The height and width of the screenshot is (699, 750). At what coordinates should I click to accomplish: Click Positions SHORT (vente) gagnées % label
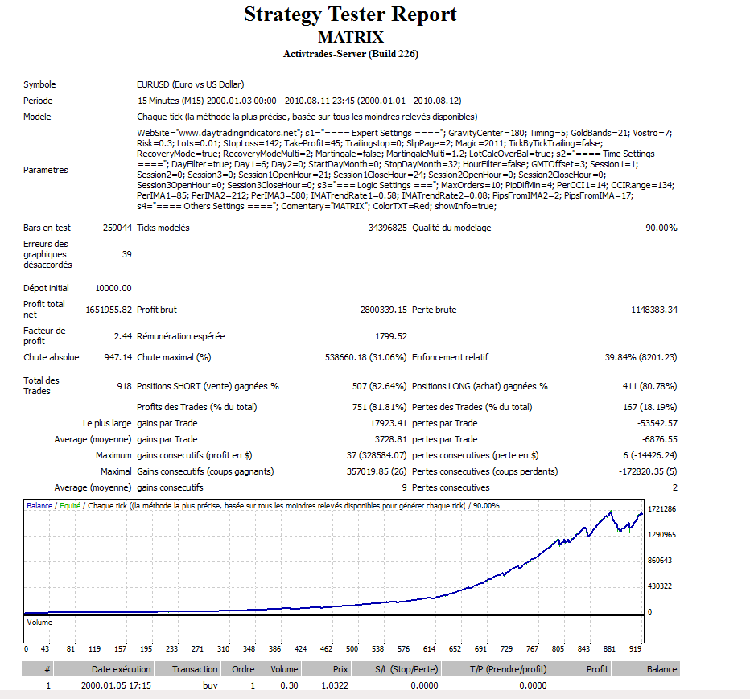point(208,386)
